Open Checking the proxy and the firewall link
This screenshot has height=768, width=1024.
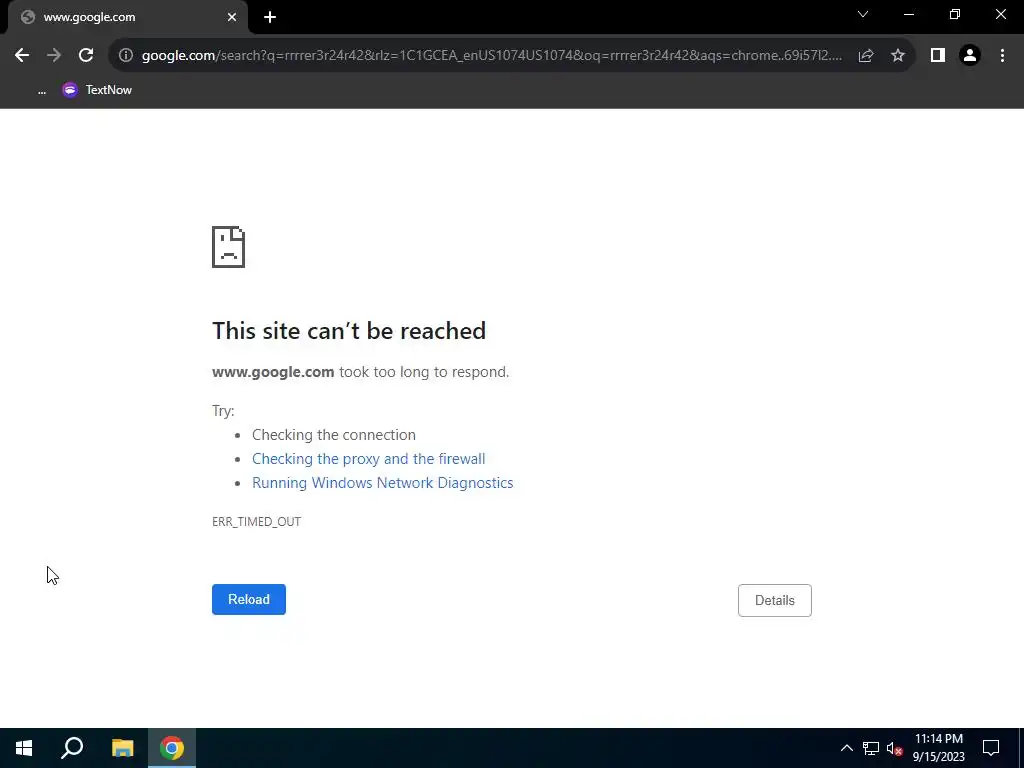pyautogui.click(x=368, y=459)
